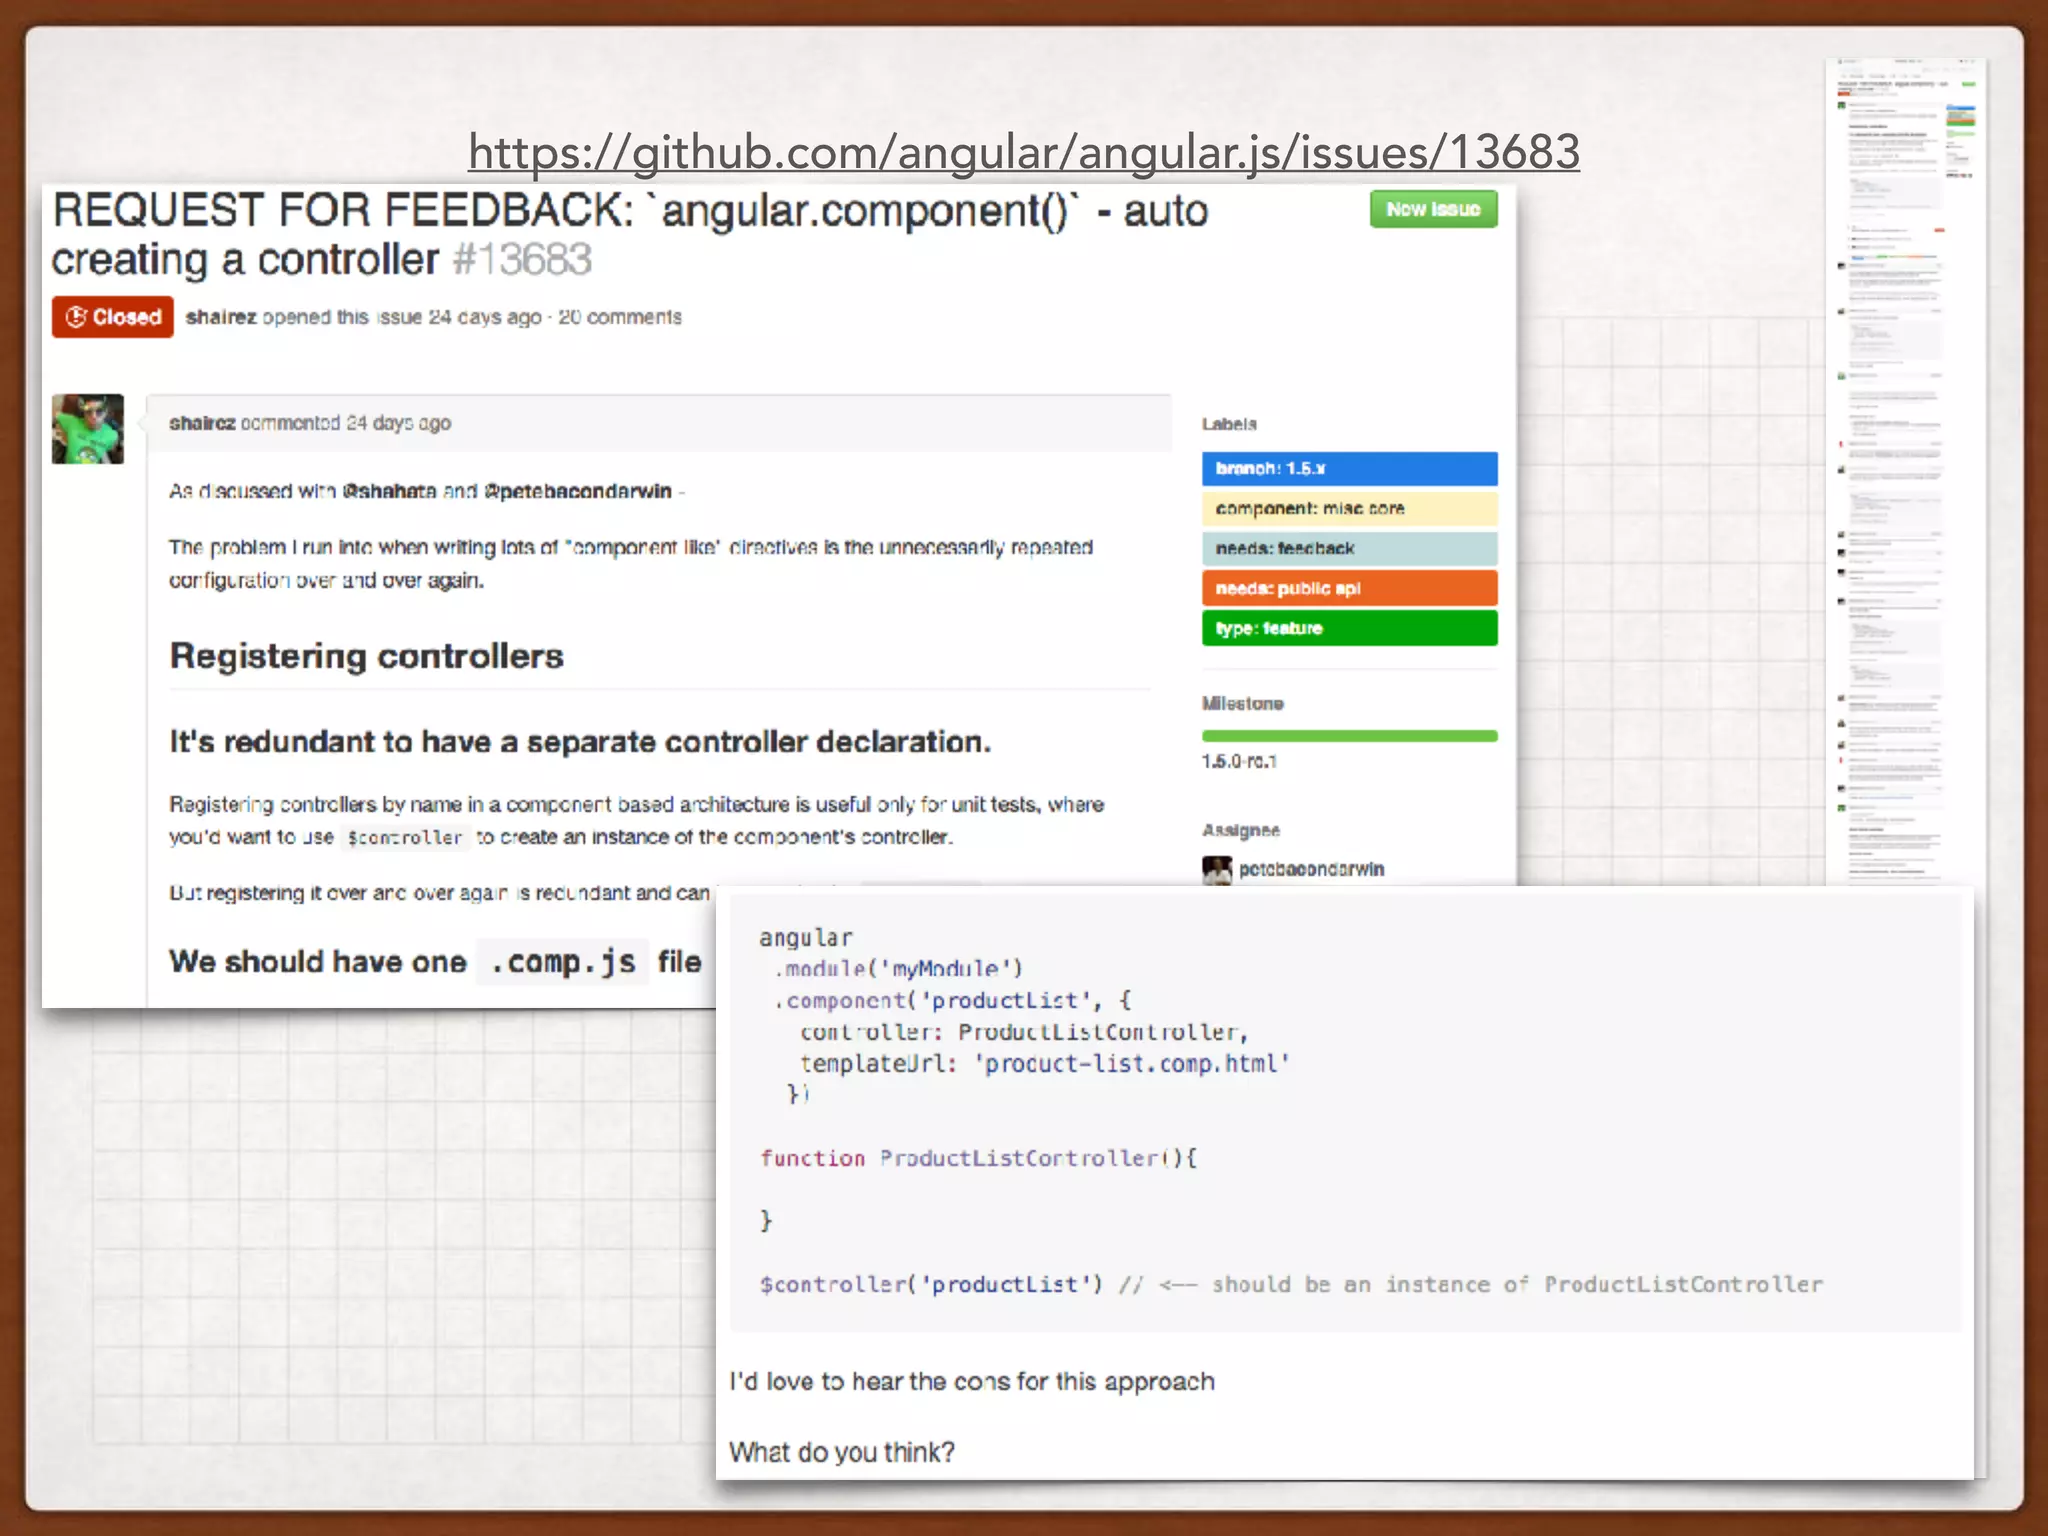This screenshot has width=2048, height=1536.
Task: Select the needs: public api label
Action: coord(1349,589)
